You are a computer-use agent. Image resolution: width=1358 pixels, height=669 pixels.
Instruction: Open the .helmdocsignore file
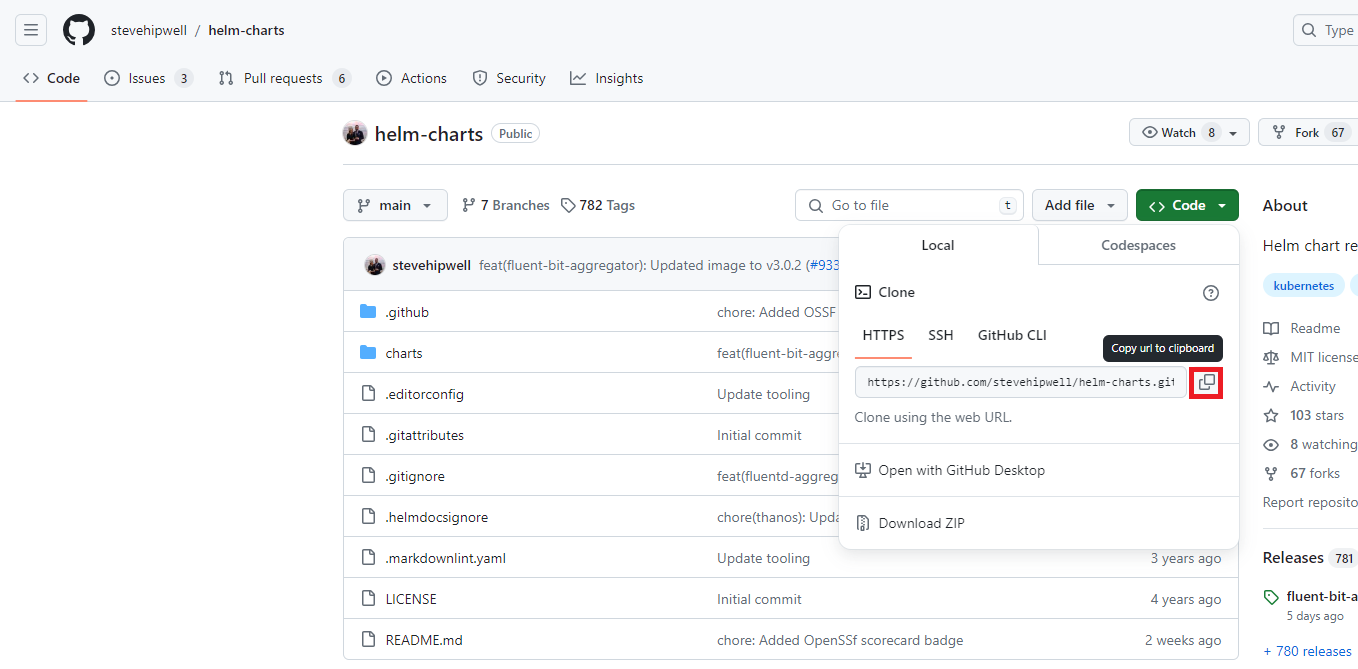pyautogui.click(x=437, y=517)
